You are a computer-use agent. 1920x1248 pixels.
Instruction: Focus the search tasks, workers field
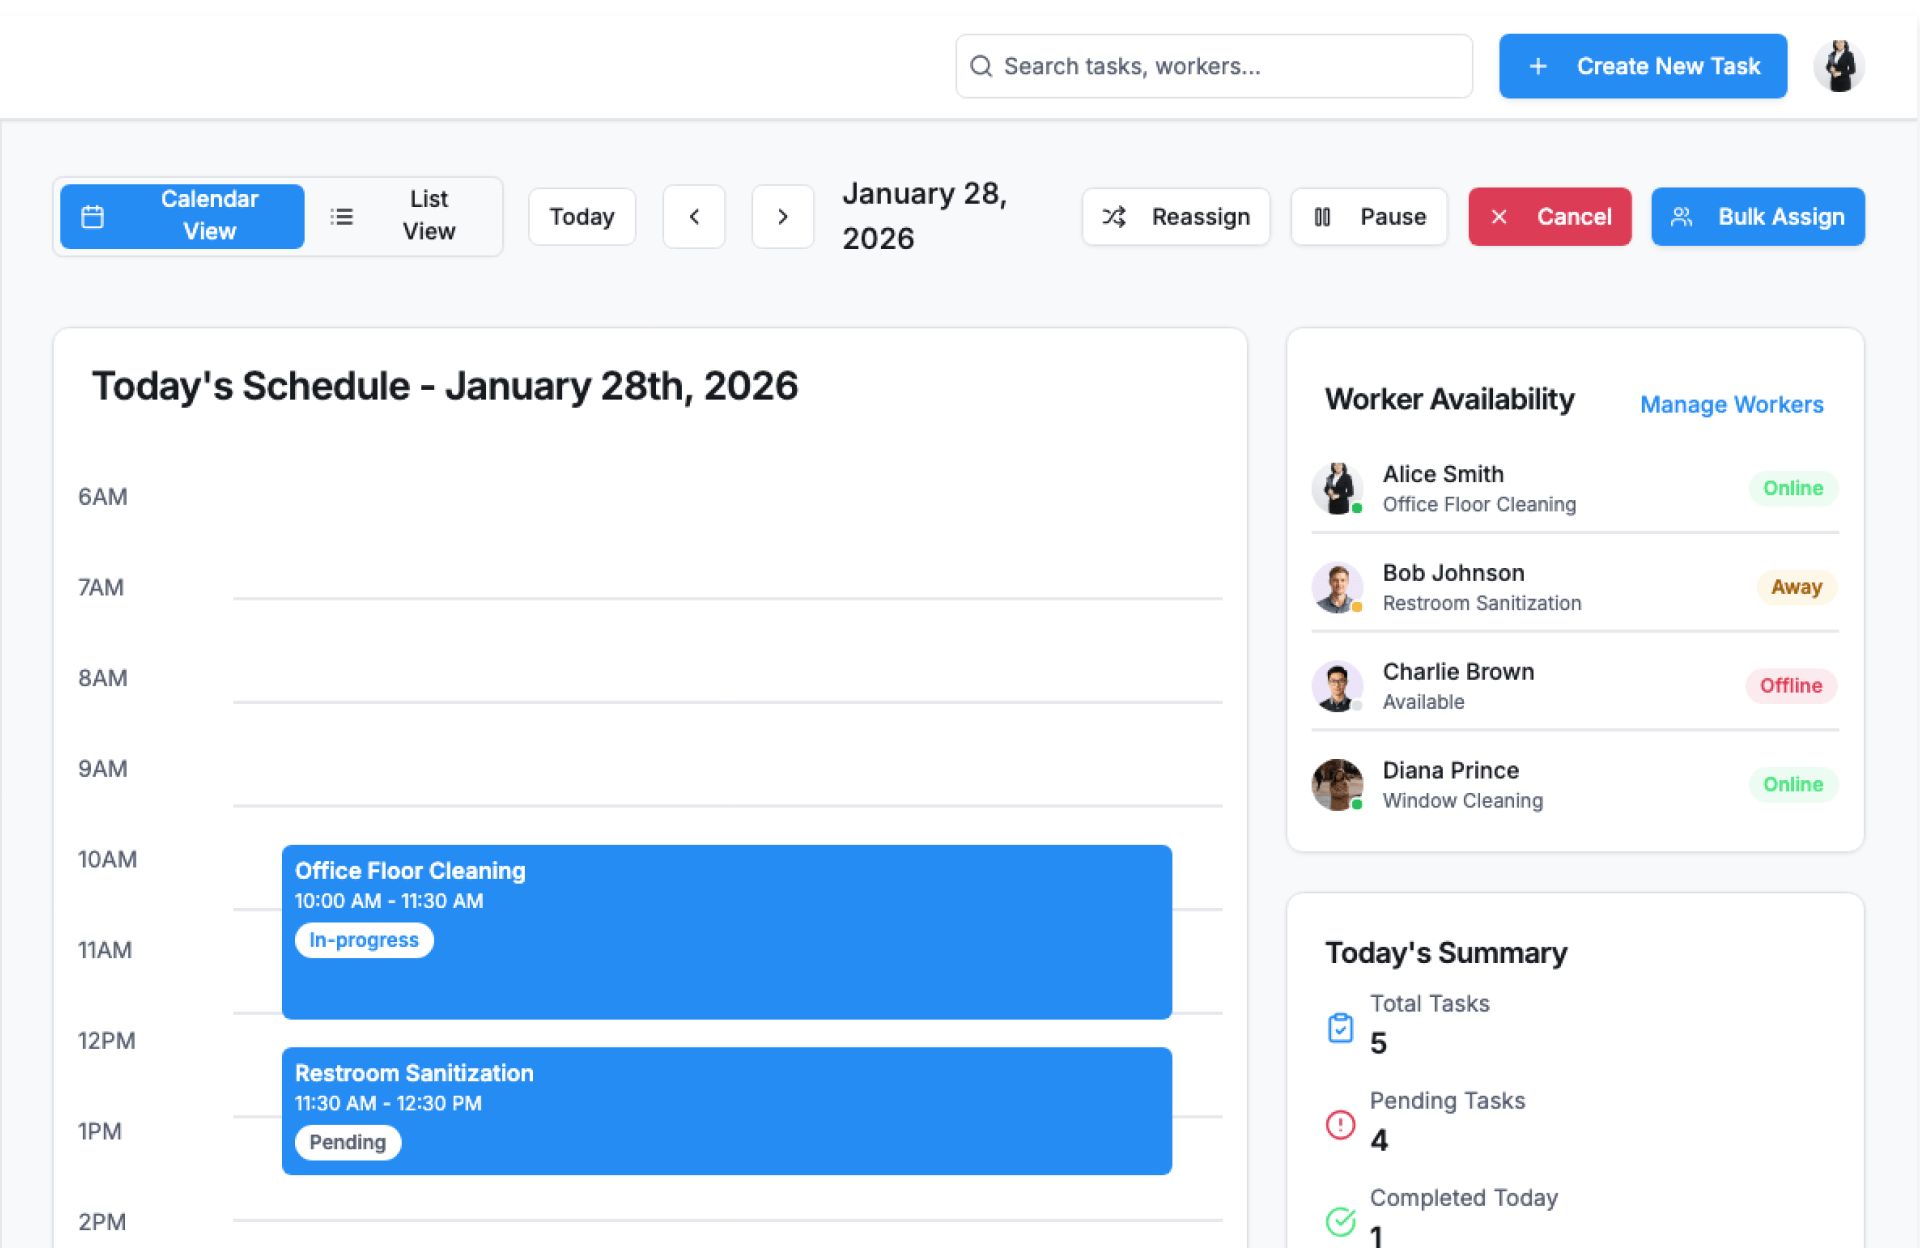point(1213,66)
